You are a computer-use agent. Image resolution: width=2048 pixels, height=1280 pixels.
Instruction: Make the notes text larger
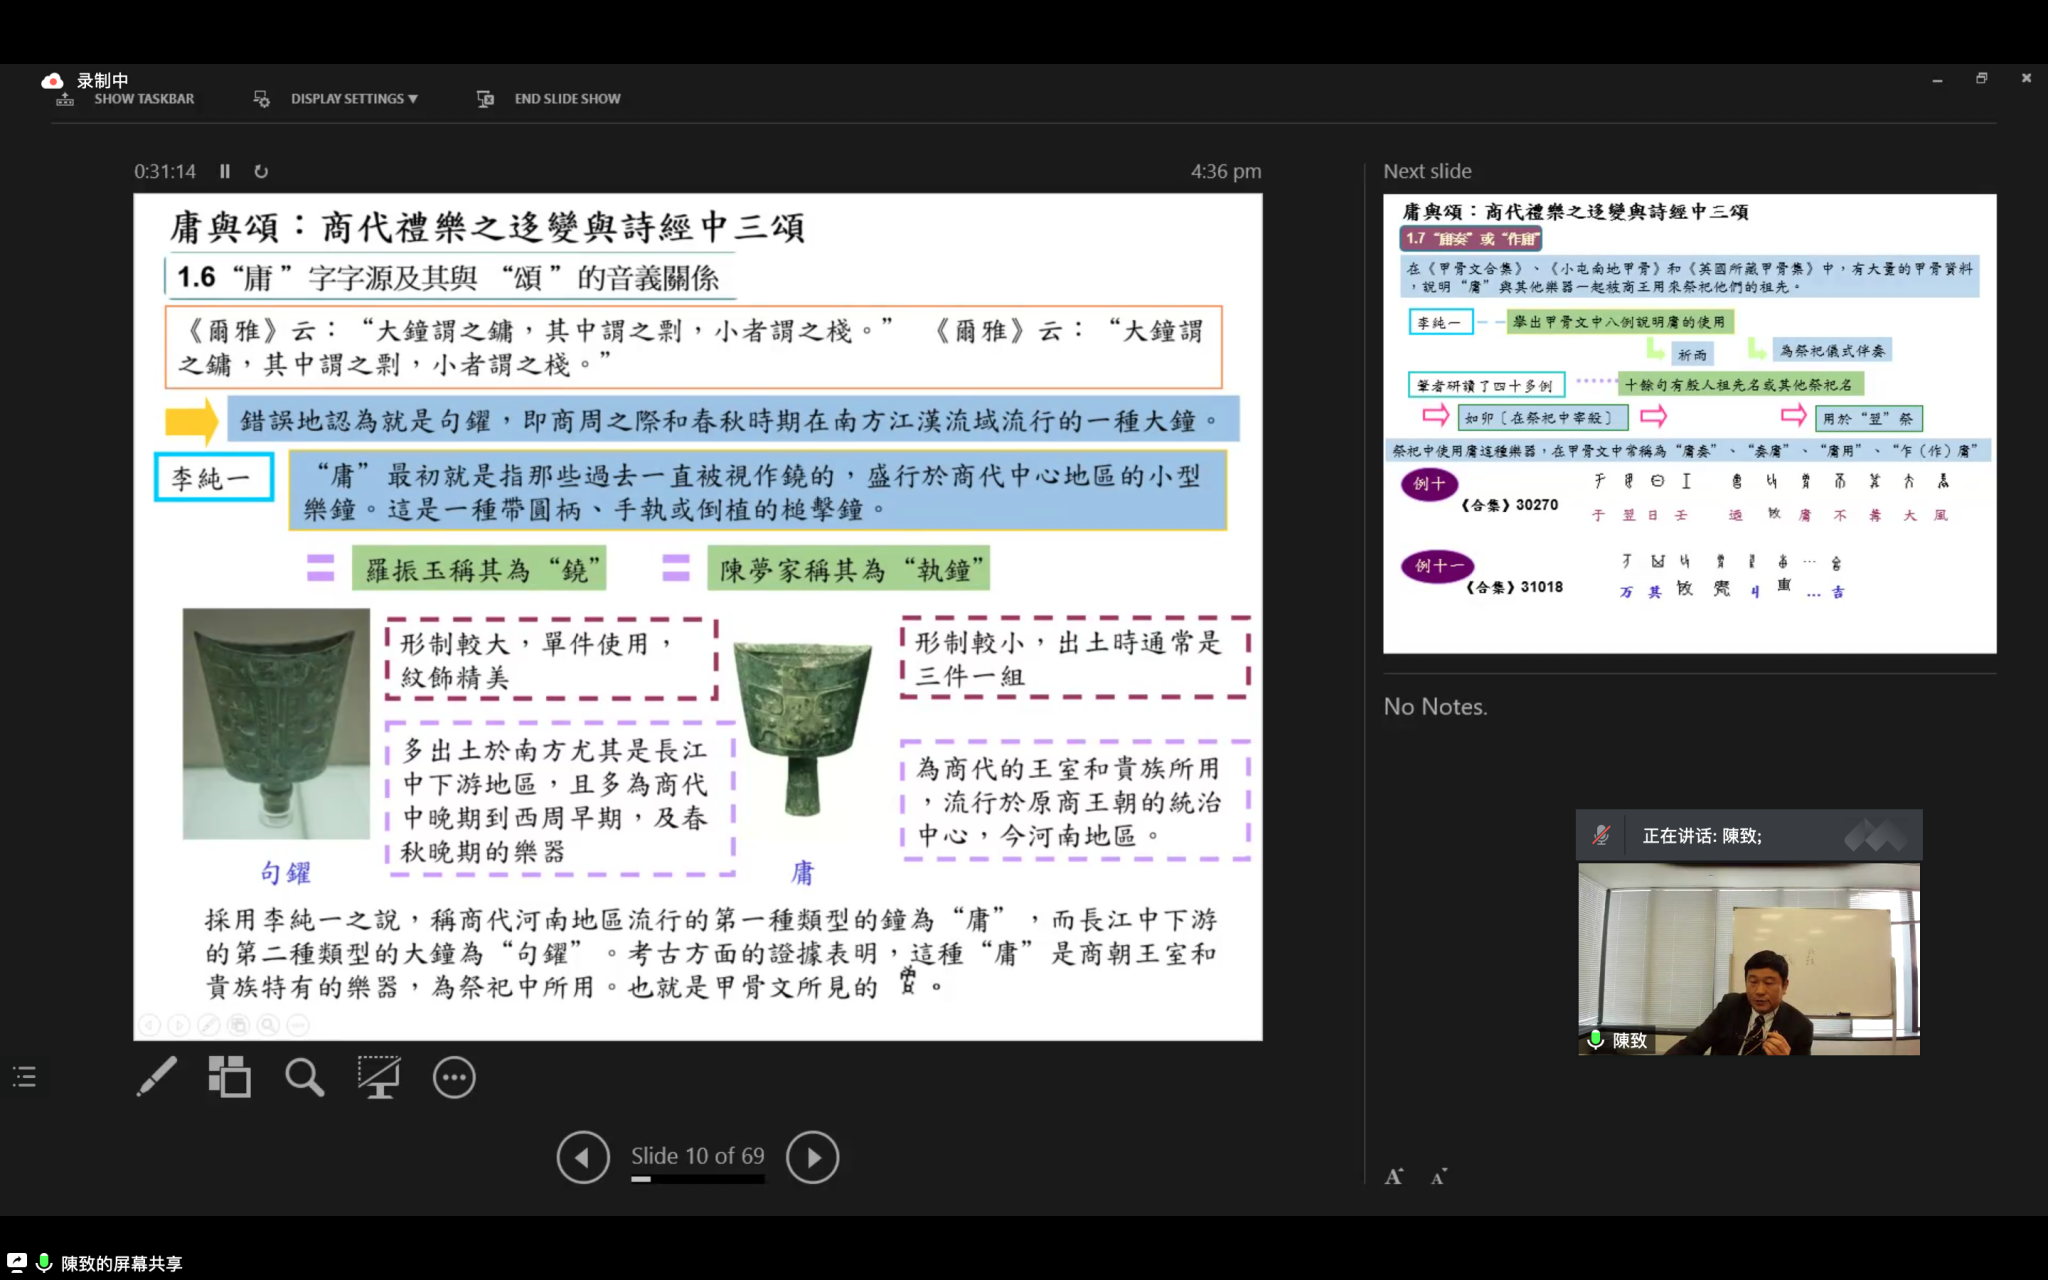(x=1394, y=1177)
